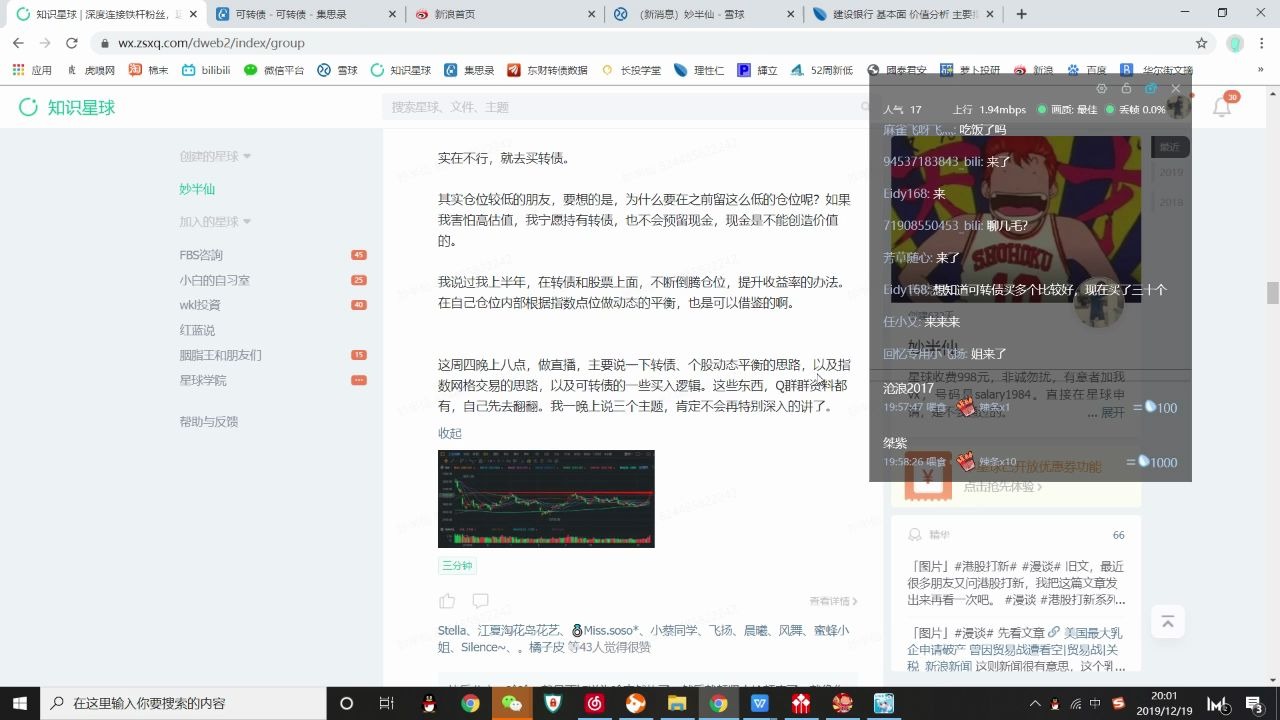Click the Windows taskbar search box

coord(184,704)
